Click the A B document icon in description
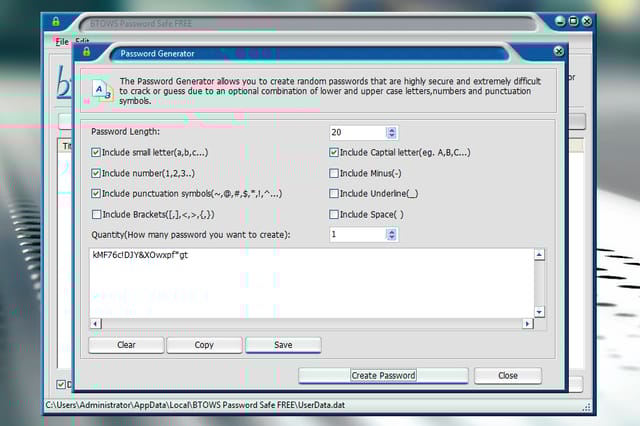 [102, 91]
